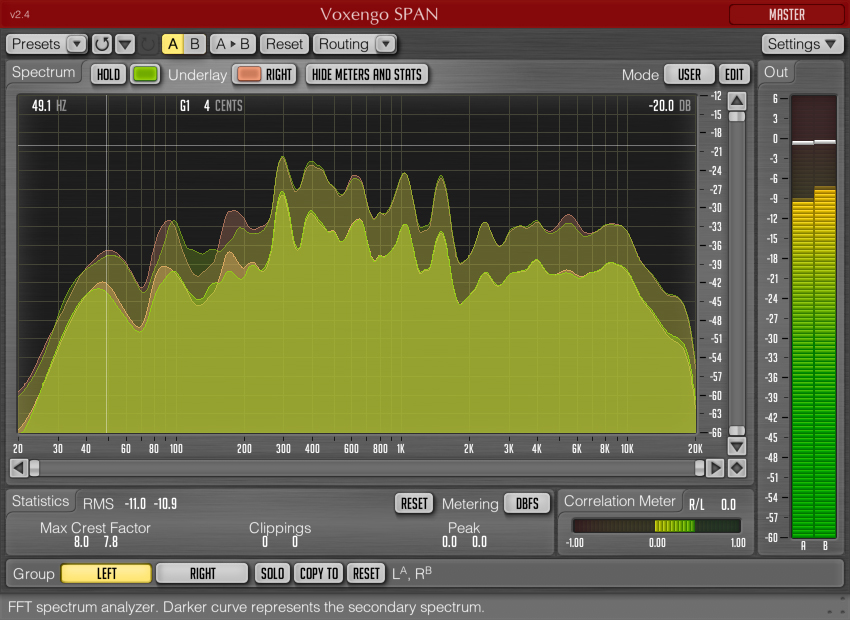
Task: Open the USER mode selector
Action: tap(689, 74)
